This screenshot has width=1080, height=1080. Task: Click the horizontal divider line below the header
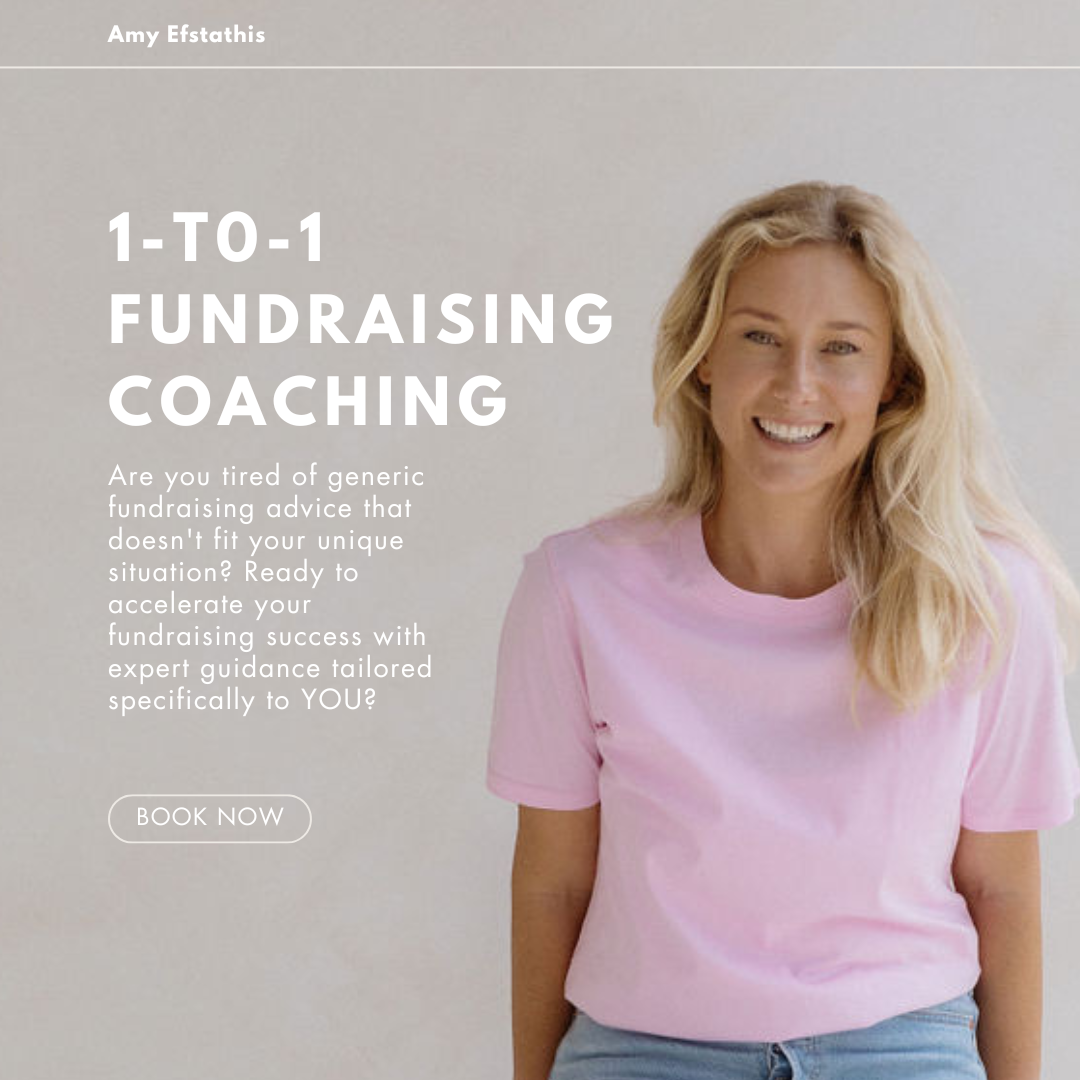click(x=540, y=67)
